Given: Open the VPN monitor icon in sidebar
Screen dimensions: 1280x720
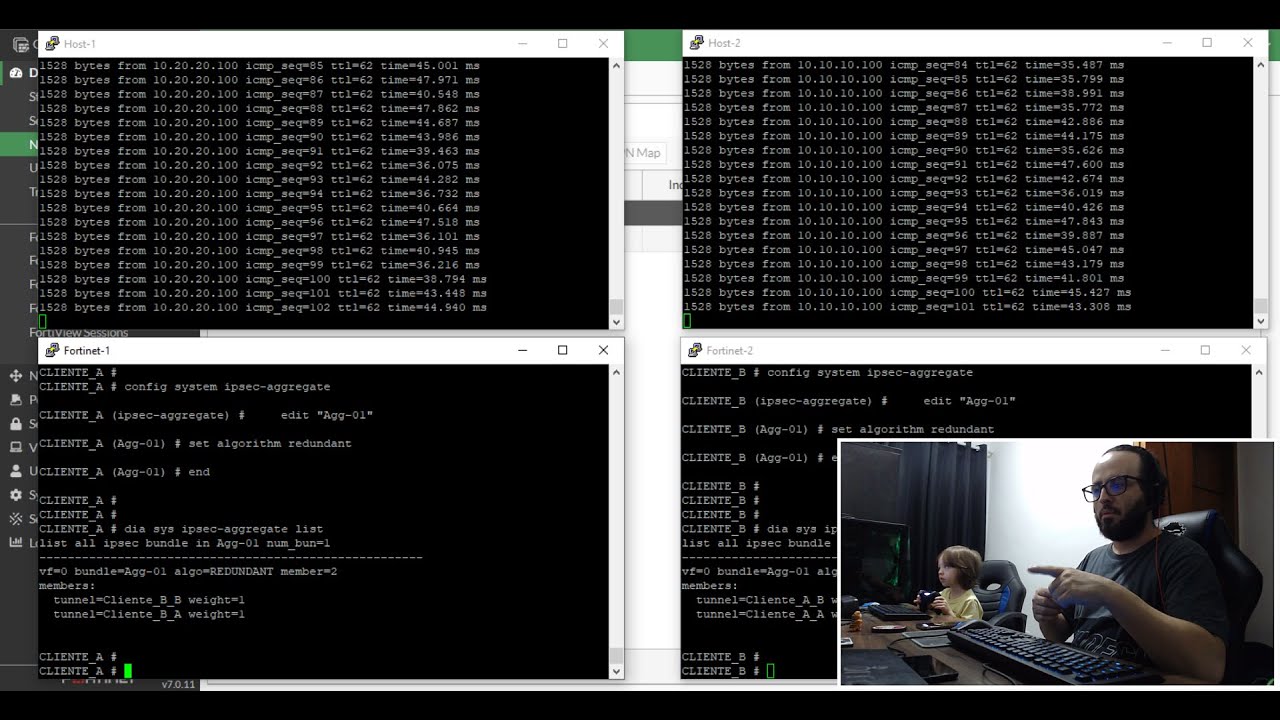Looking at the screenshot, I should [17, 447].
